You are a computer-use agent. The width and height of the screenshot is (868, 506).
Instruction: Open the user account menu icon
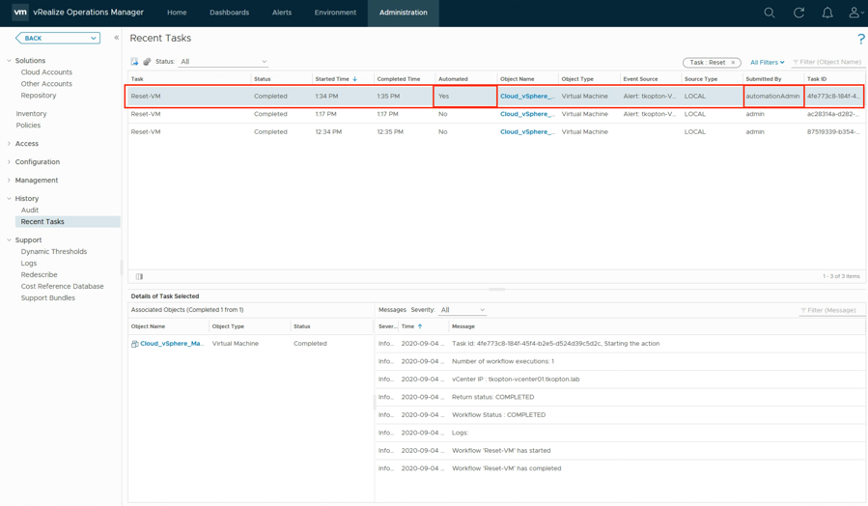855,13
